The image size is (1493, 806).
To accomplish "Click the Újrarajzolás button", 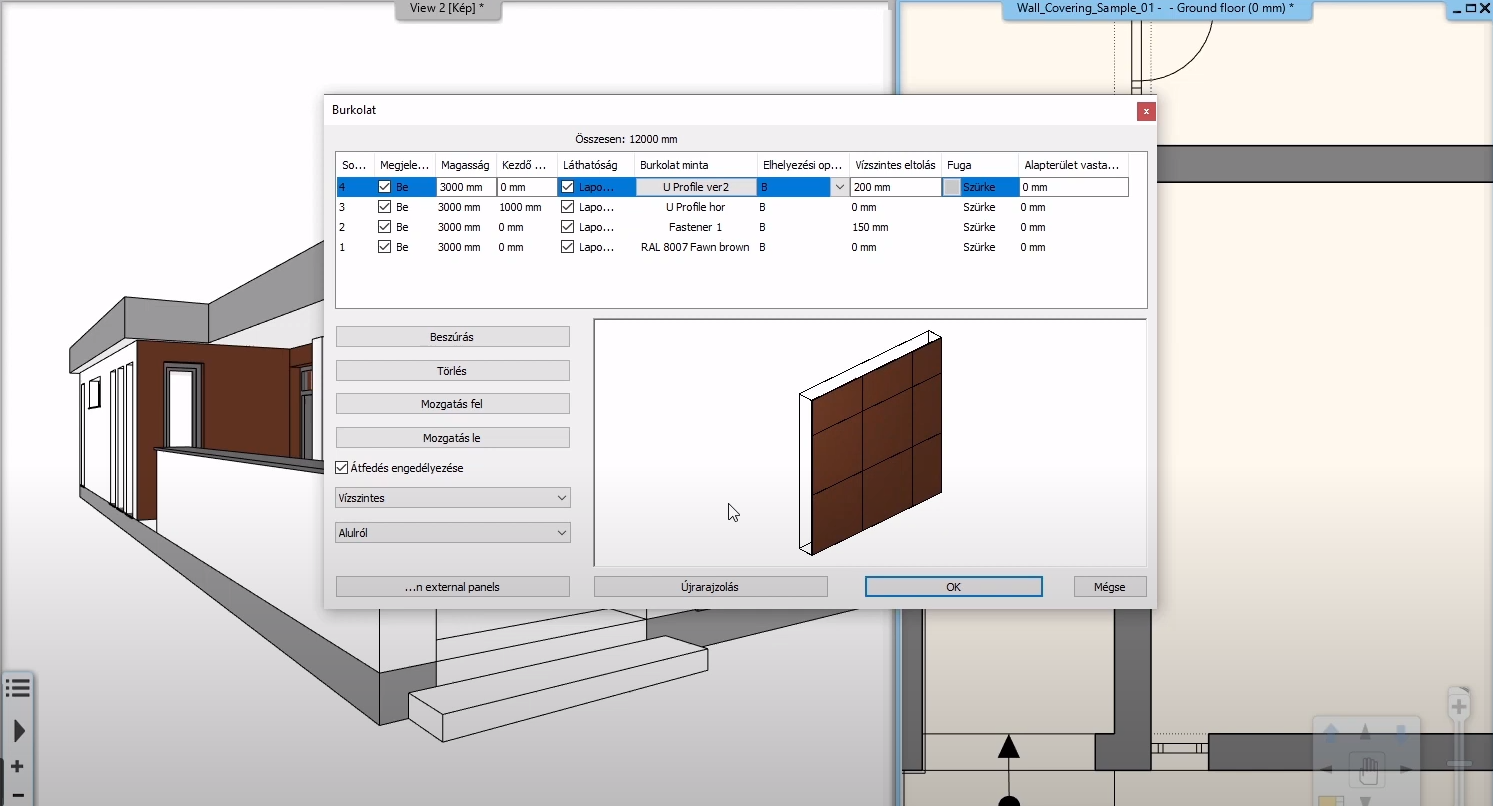I will tap(711, 587).
